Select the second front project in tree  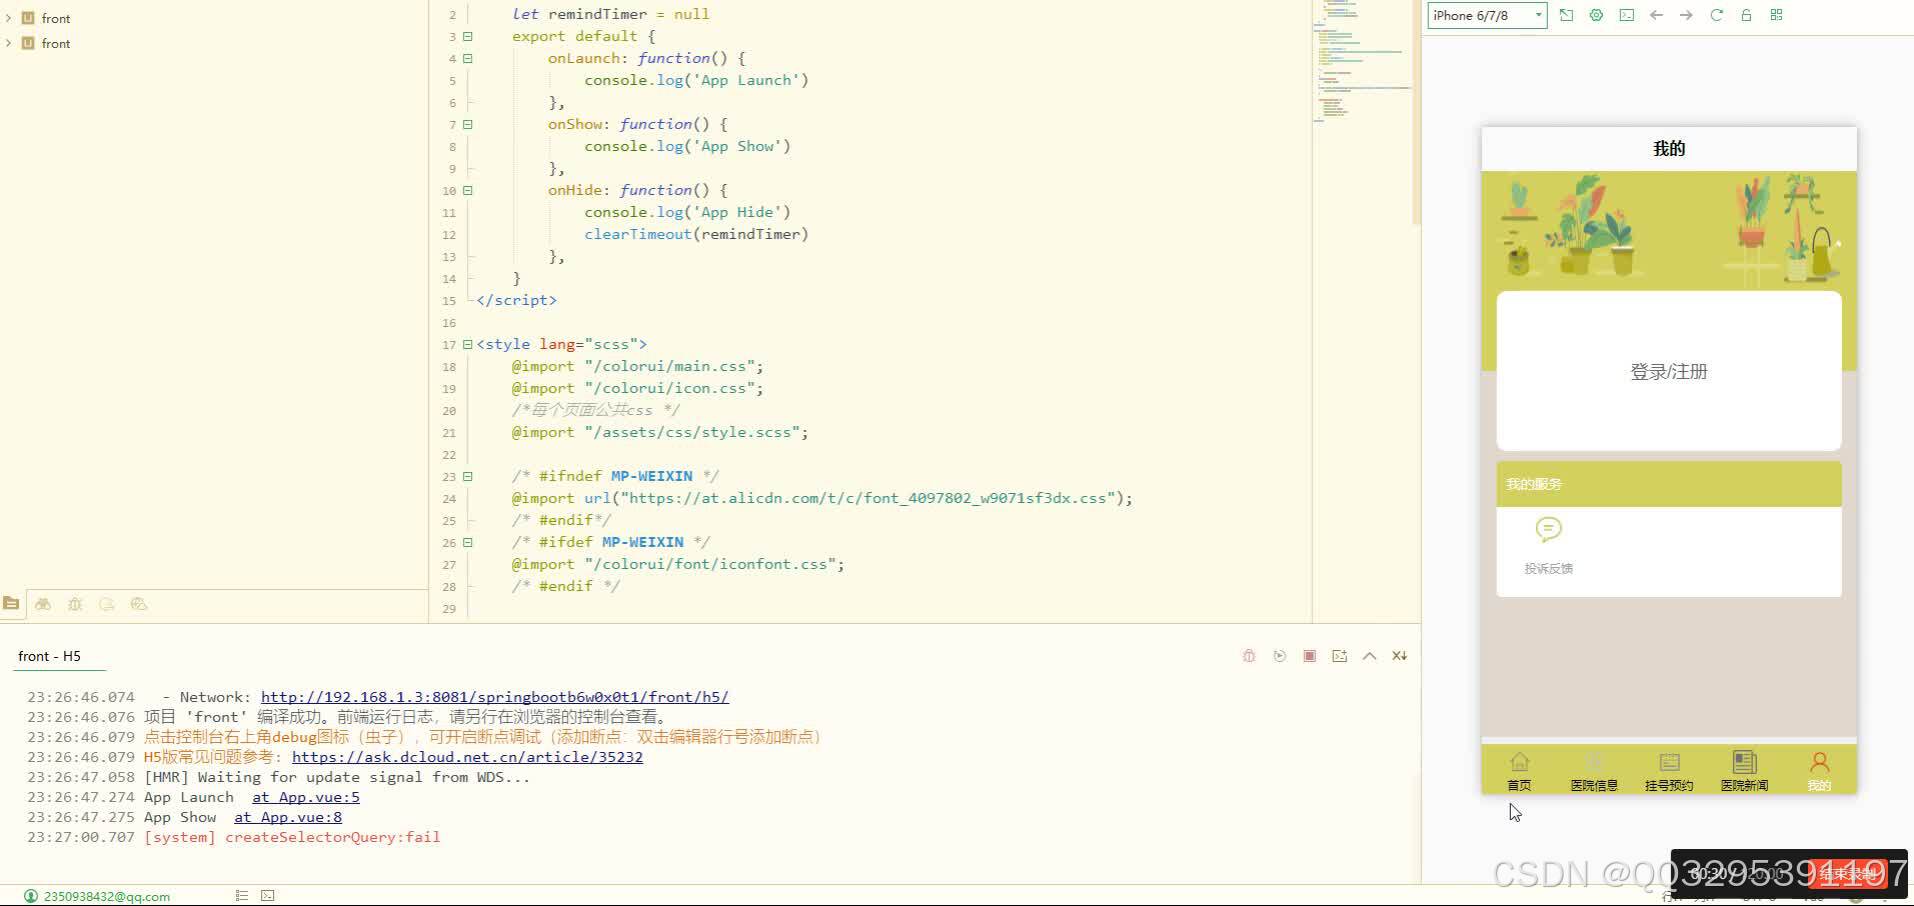coord(56,43)
